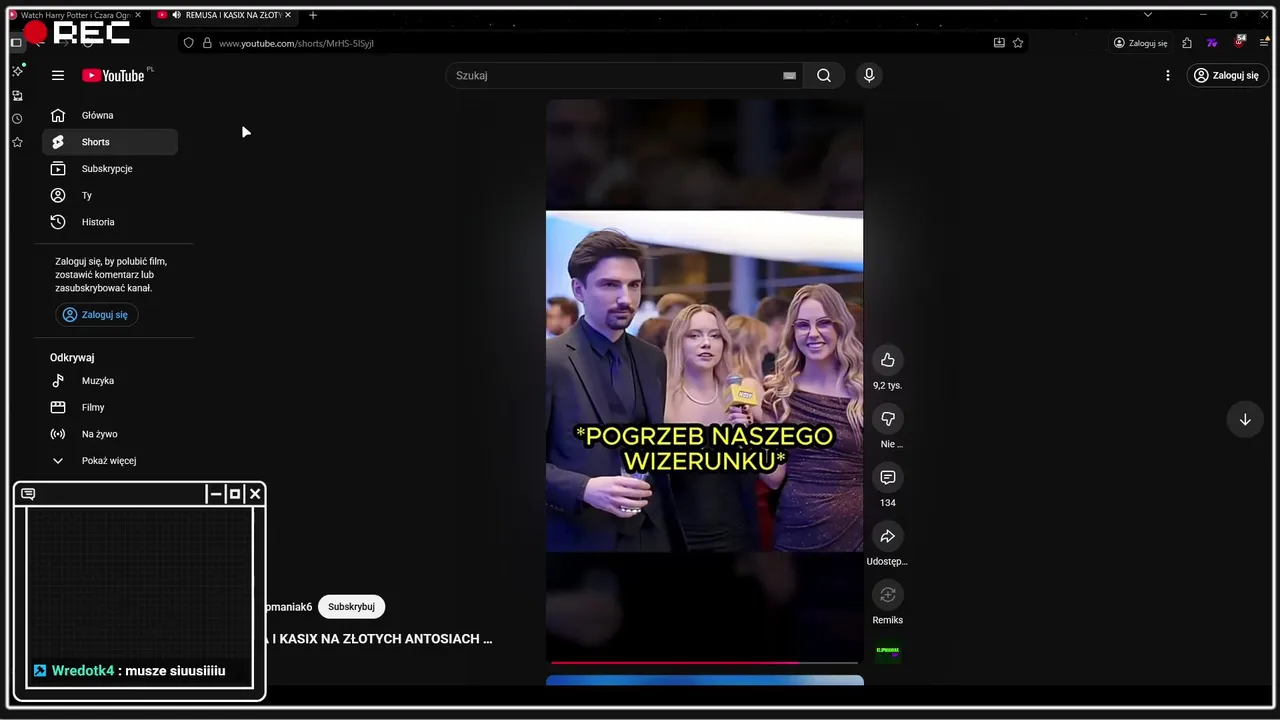Open Na żywo under Odkrywaj

tap(110, 434)
